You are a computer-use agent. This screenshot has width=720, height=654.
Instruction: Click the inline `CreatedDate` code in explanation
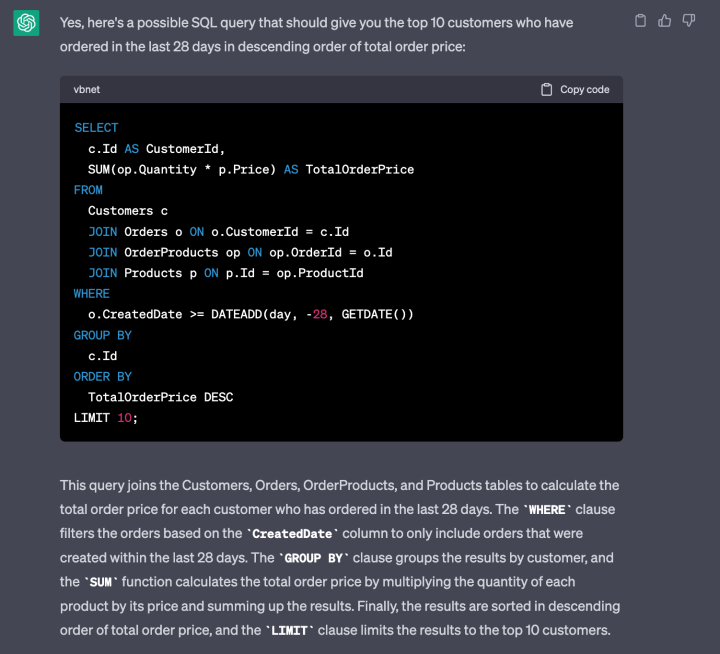point(292,534)
